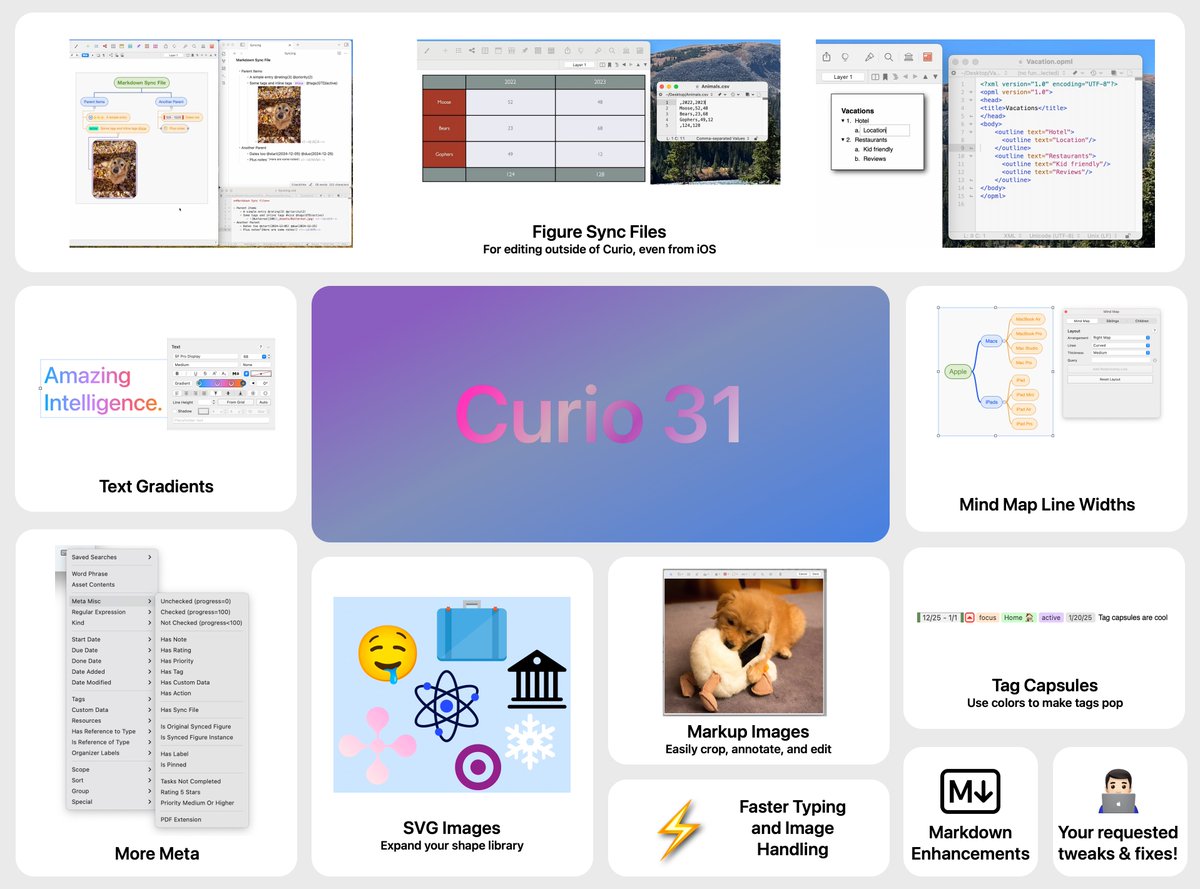This screenshot has height=889, width=1200.
Task: Click the Share icon in the Vacations toolbar
Action: pos(826,57)
